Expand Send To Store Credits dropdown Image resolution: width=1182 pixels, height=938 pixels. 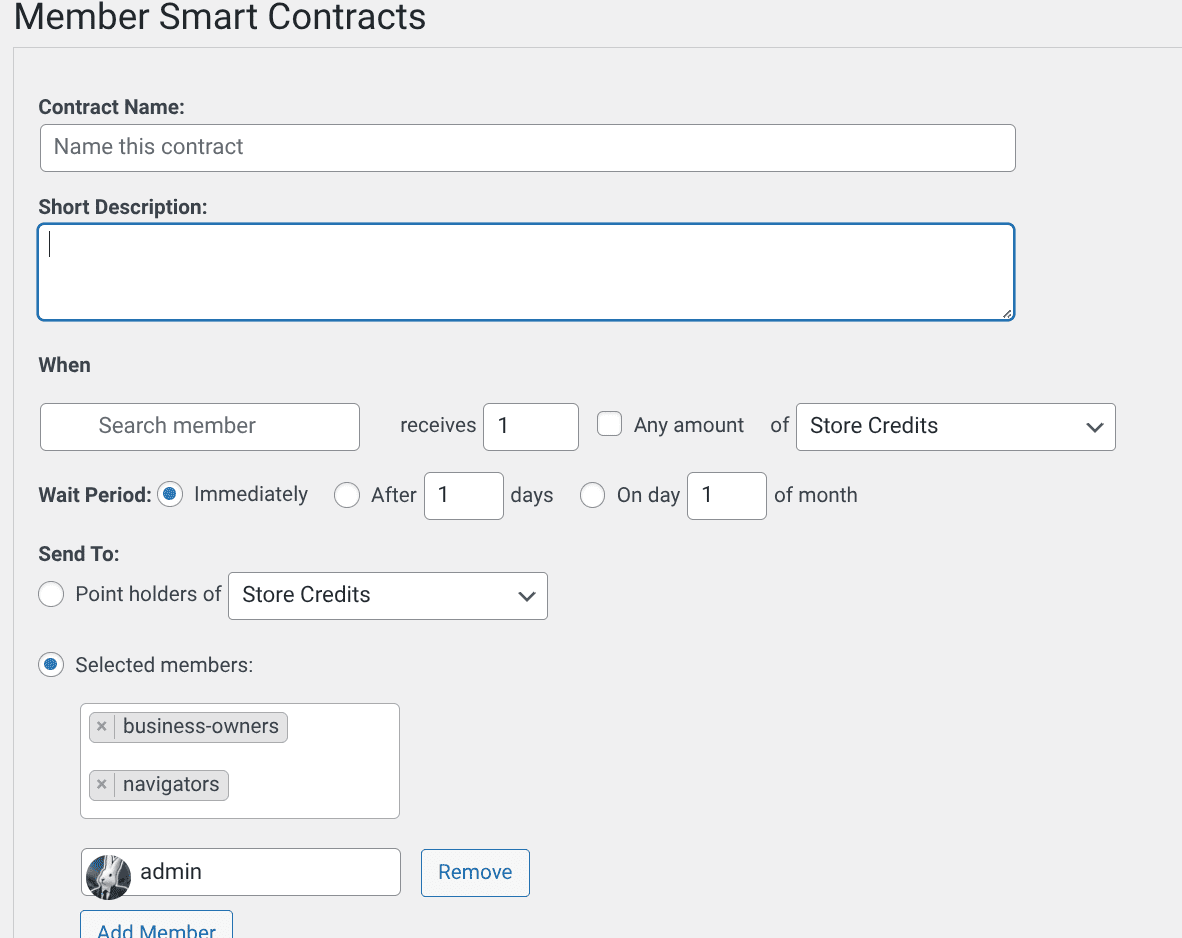388,596
